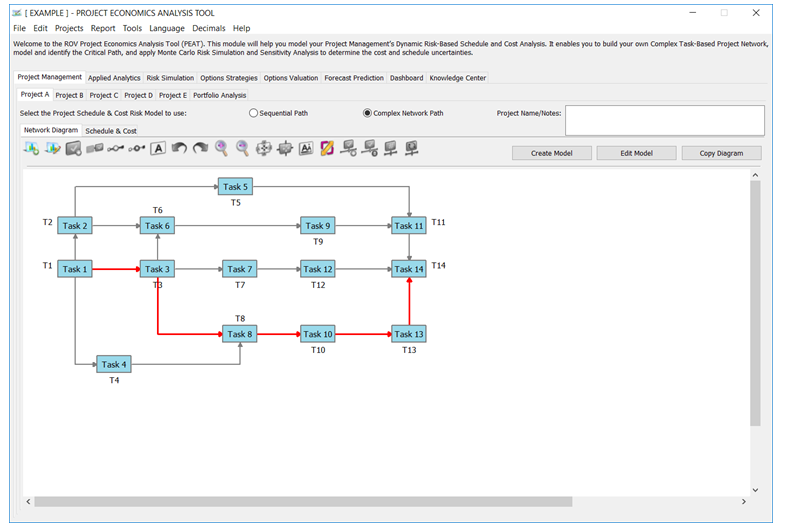Select the text label 'A' tool
The image size is (785, 530).
tap(158, 148)
